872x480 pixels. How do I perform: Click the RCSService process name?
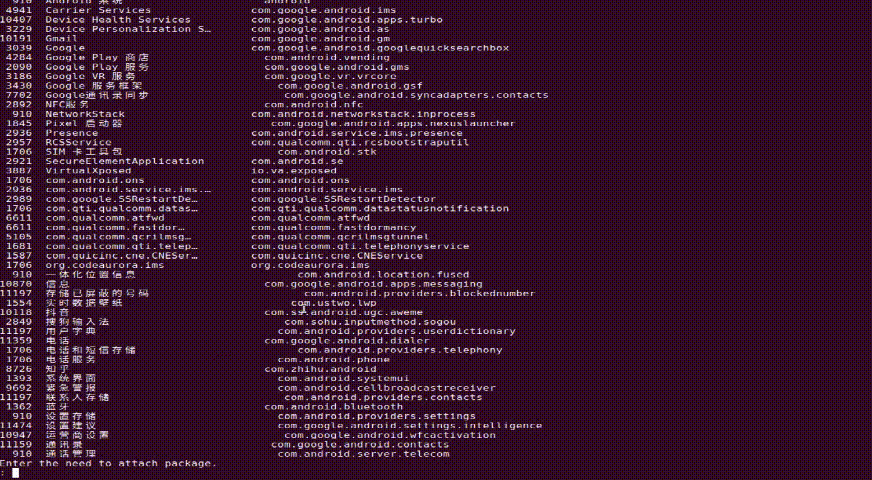point(78,142)
